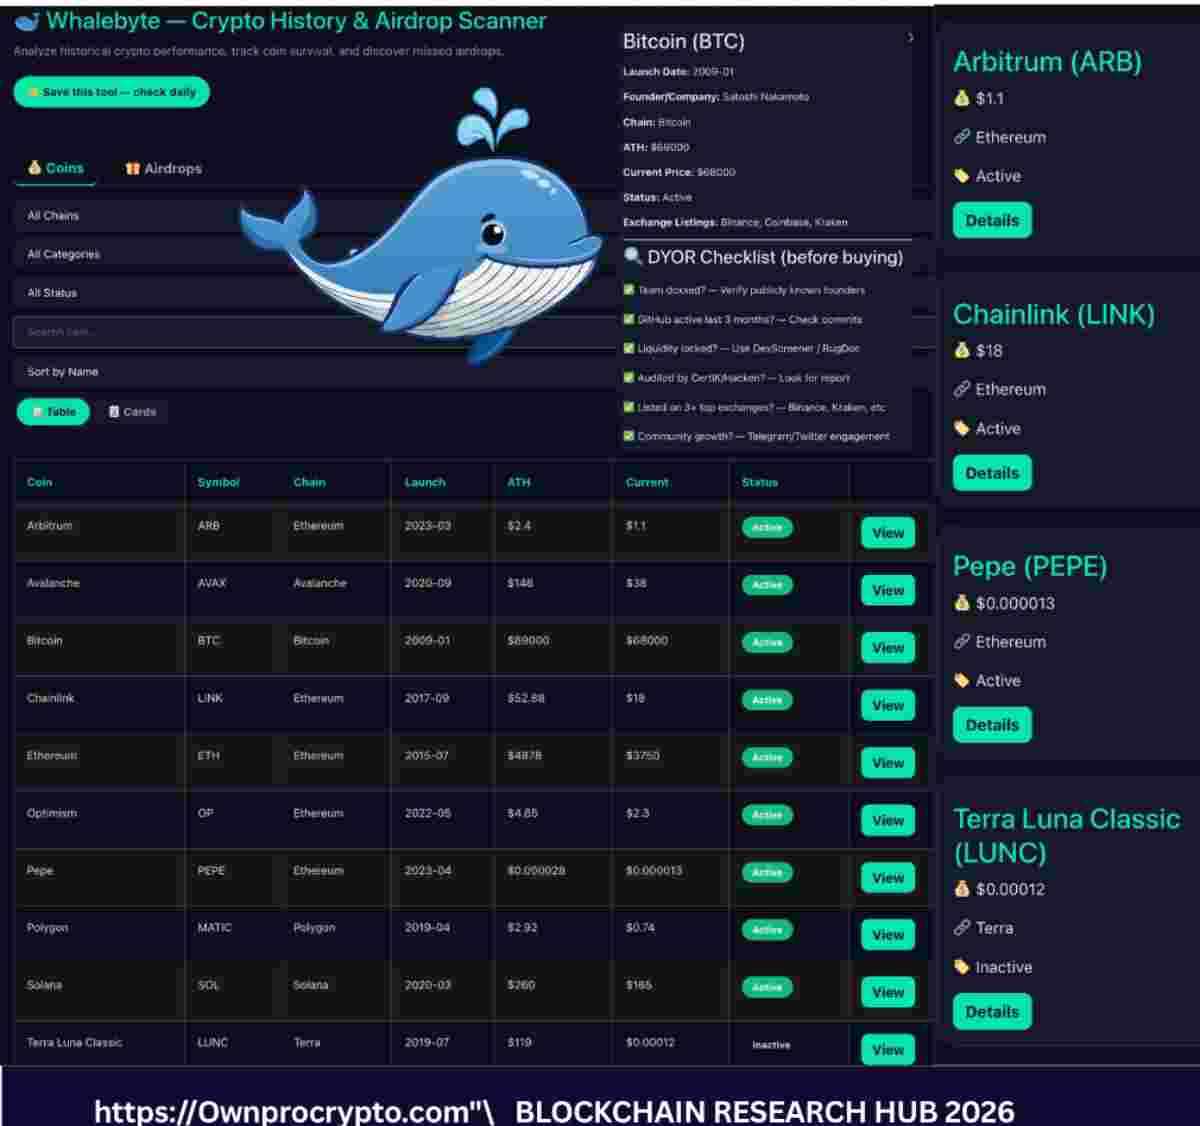Screen dimensions: 1200x1126
Task: Click Save this tool — check daily button
Action: pos(112,92)
